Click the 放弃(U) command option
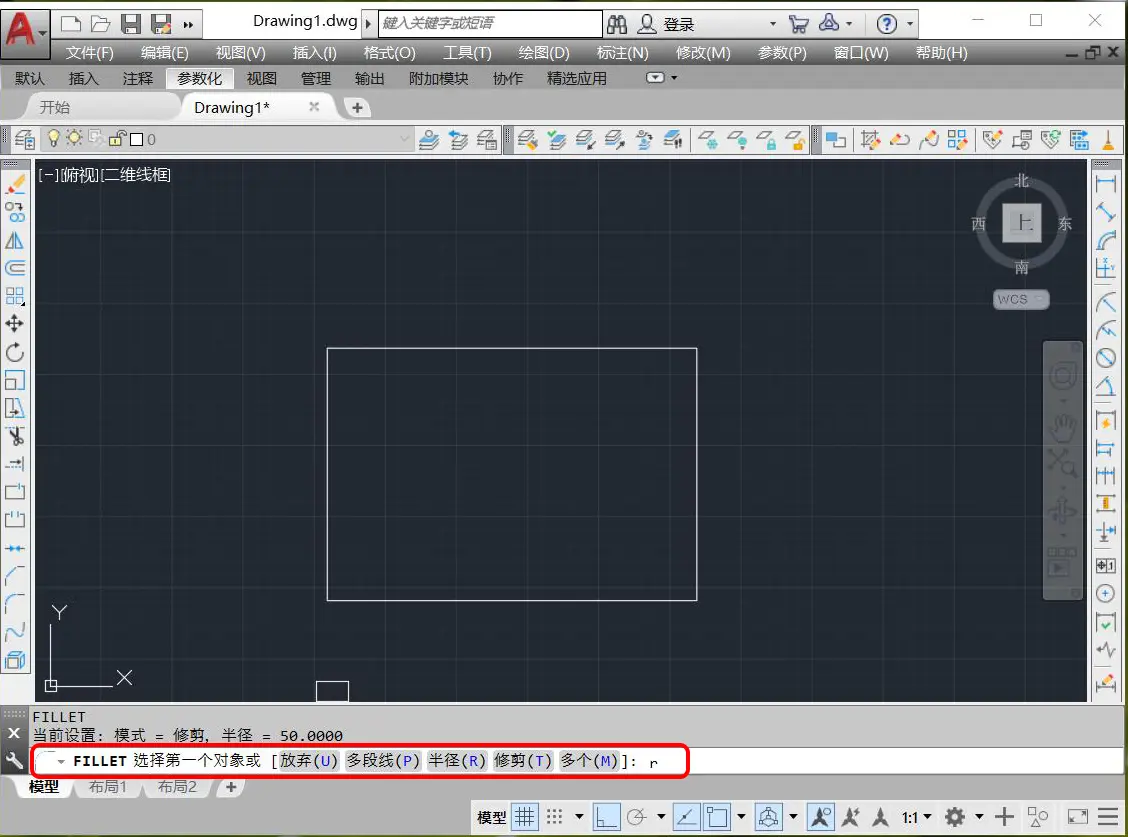 309,761
